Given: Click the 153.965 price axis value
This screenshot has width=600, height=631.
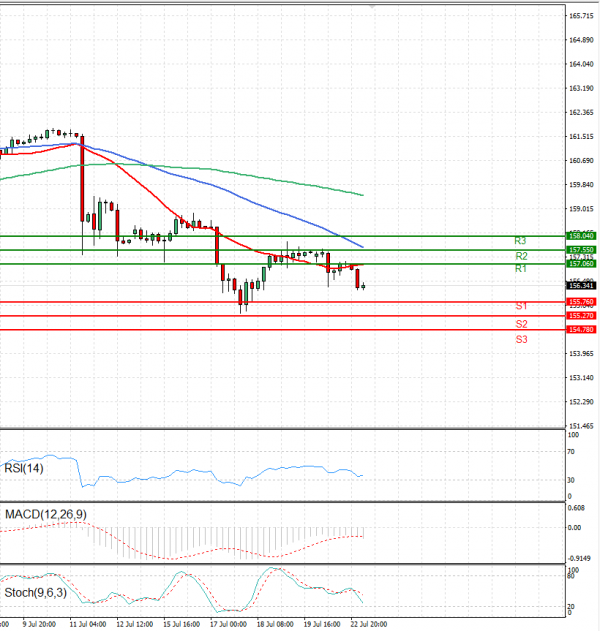Looking at the screenshot, I should pos(581,354).
